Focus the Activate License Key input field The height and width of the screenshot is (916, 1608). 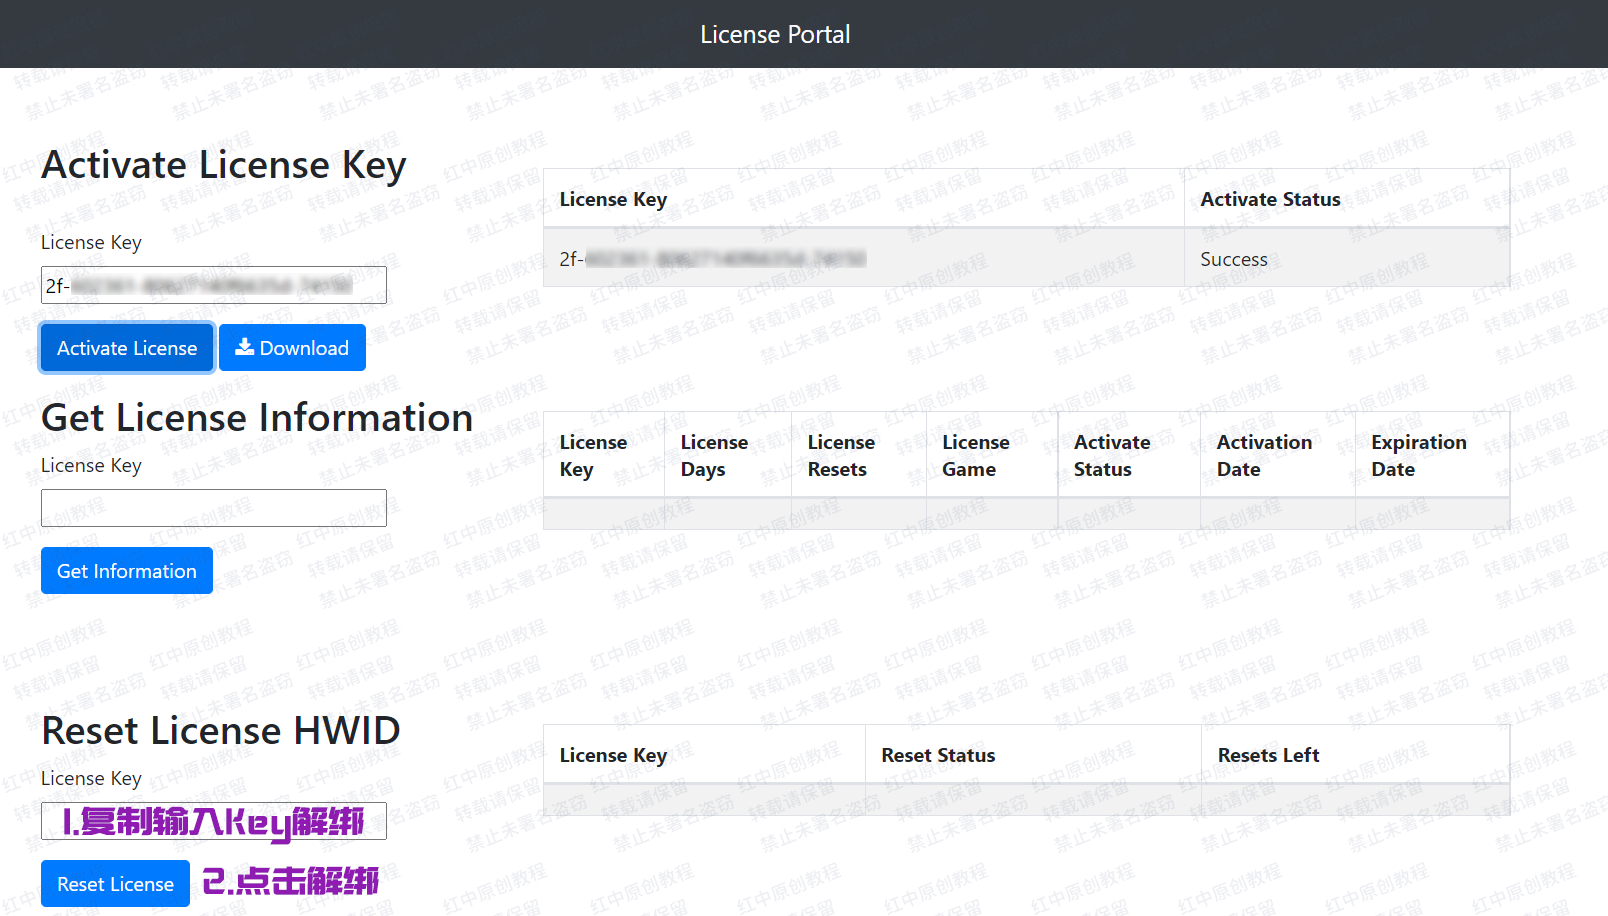pyautogui.click(x=213, y=285)
